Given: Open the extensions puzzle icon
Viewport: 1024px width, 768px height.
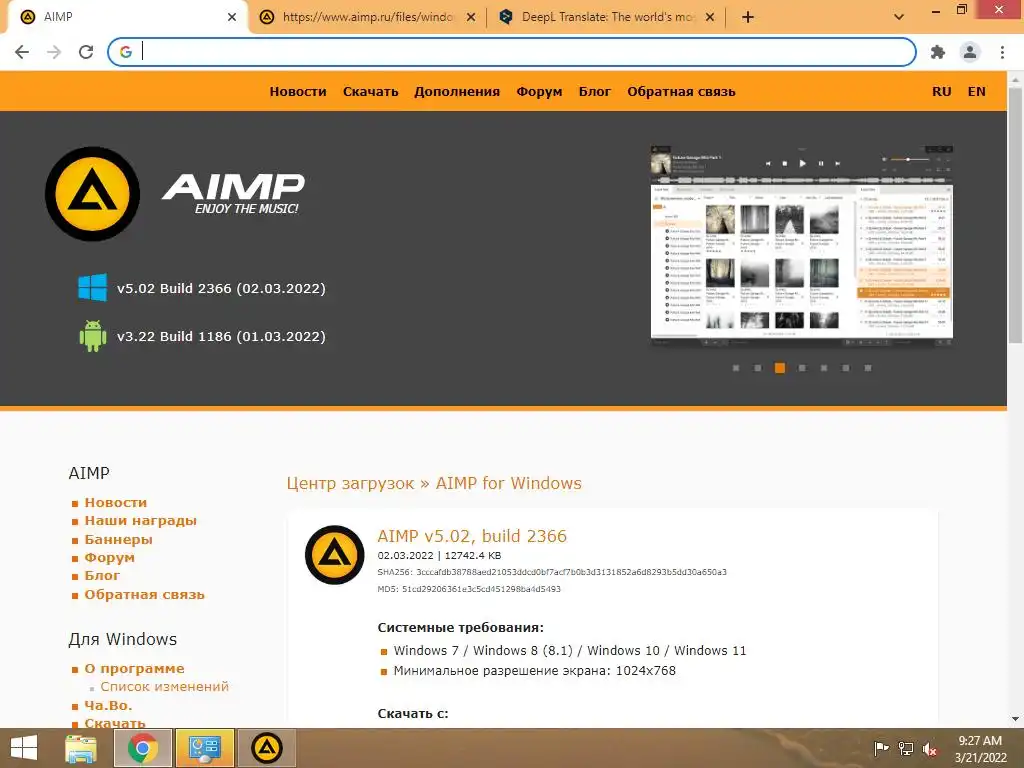Looking at the screenshot, I should tap(938, 52).
